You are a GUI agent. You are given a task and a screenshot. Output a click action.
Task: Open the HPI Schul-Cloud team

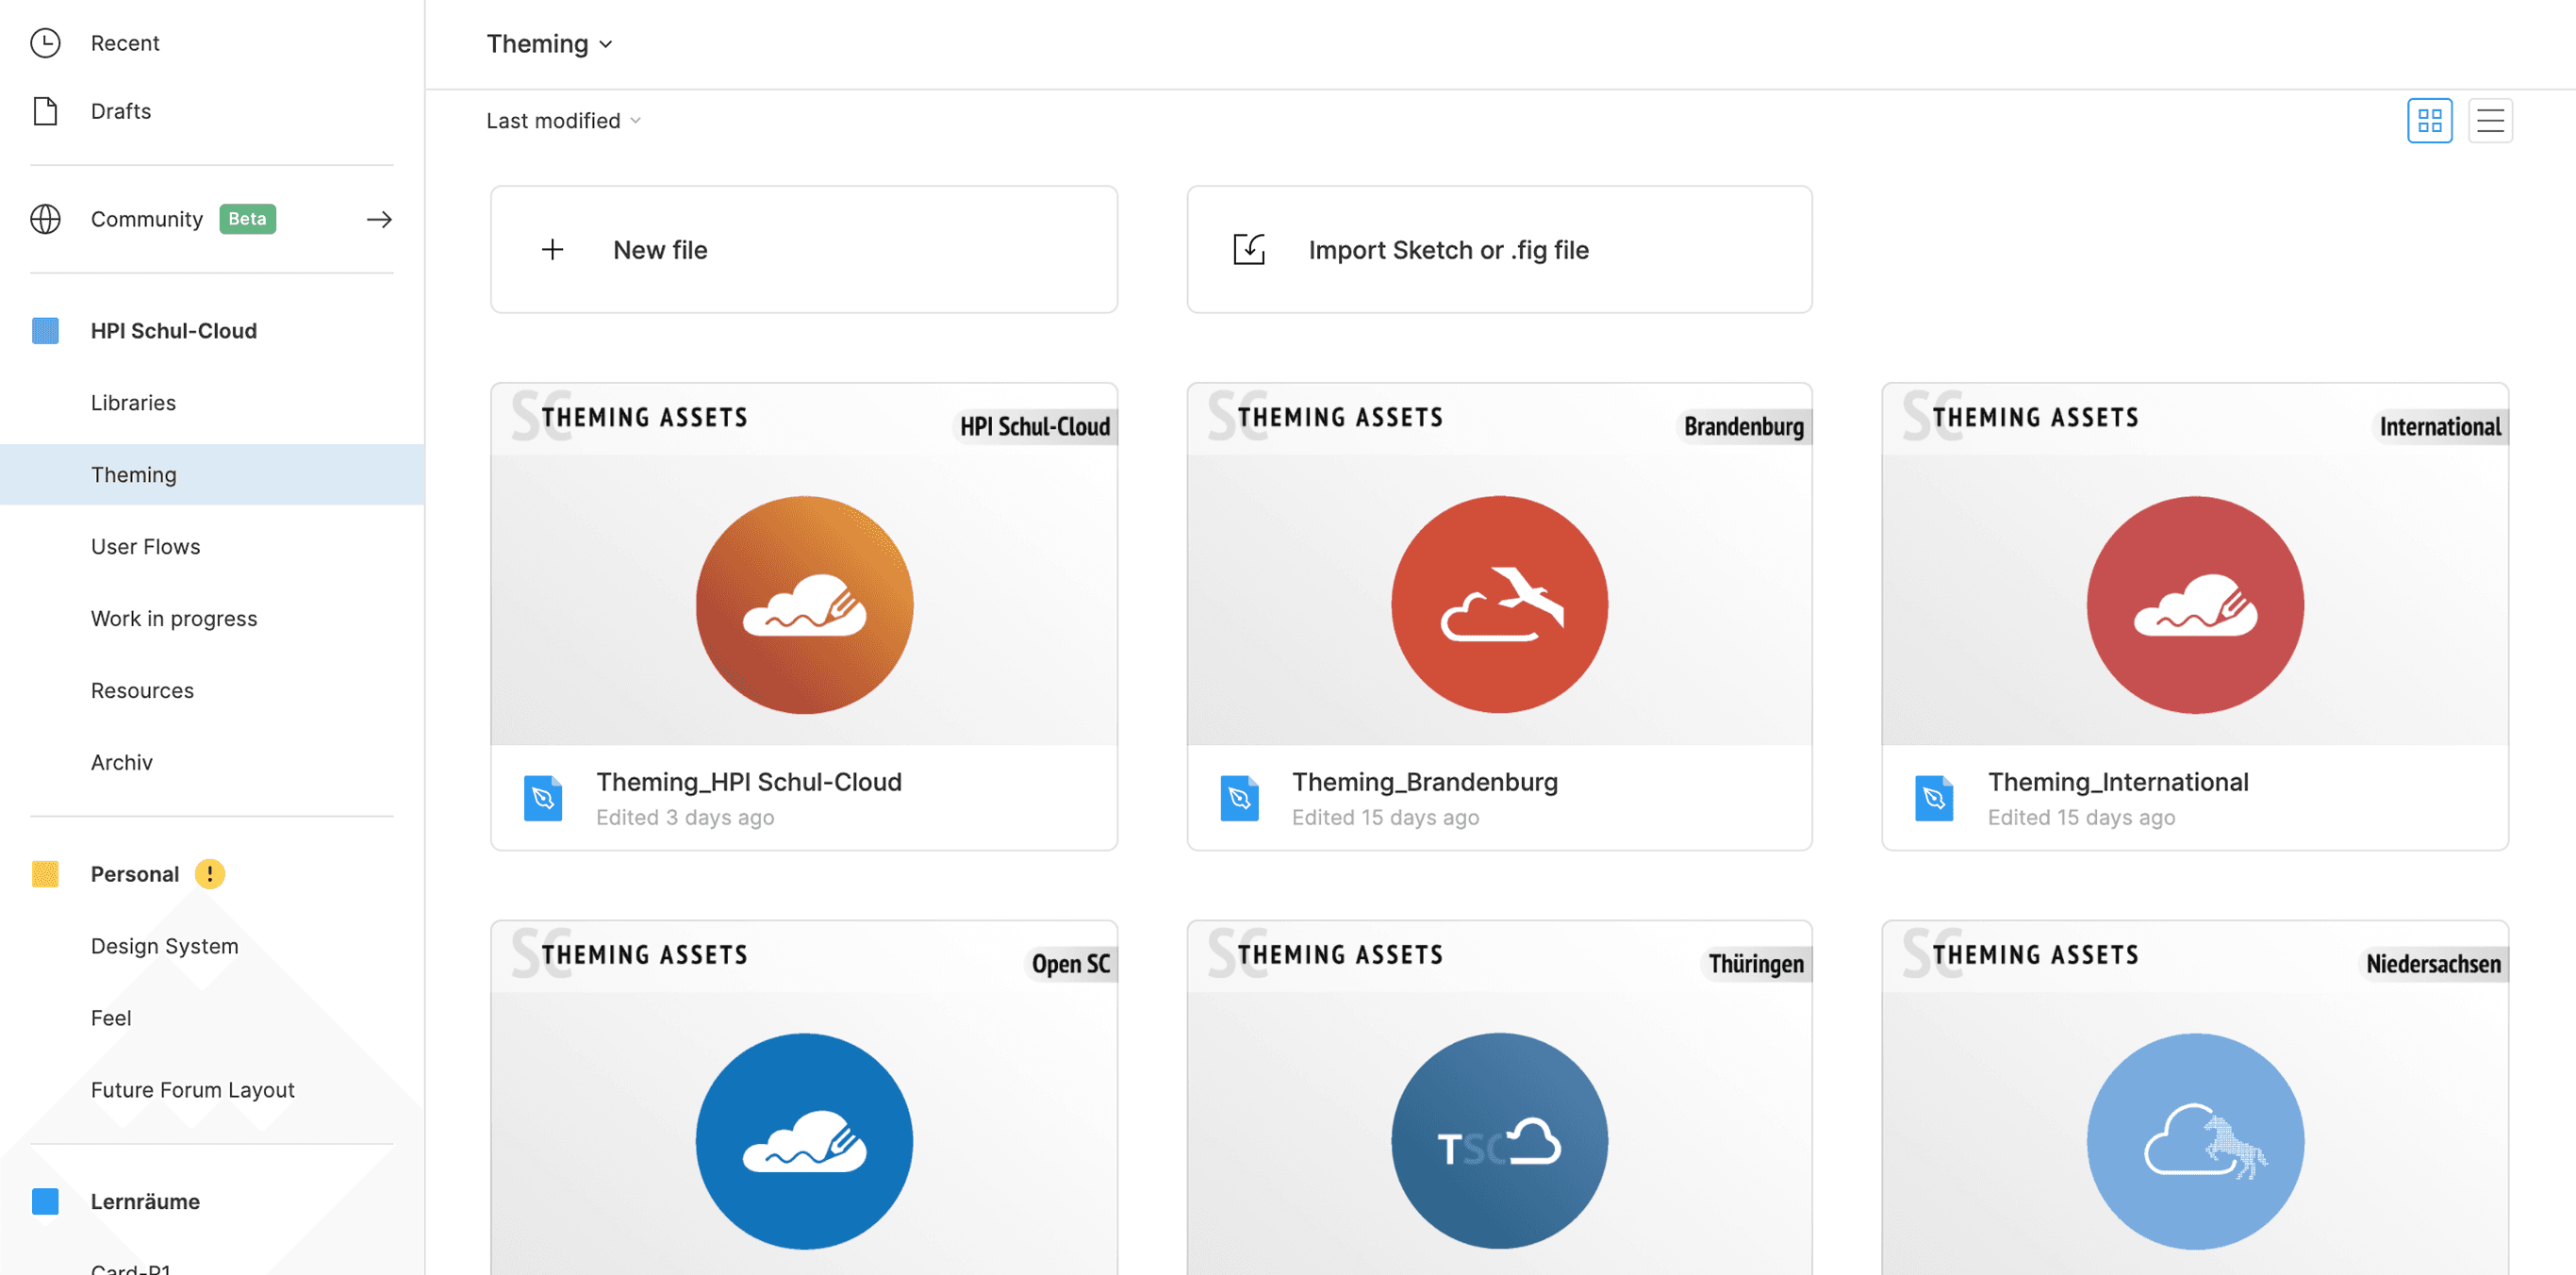pyautogui.click(x=173, y=331)
